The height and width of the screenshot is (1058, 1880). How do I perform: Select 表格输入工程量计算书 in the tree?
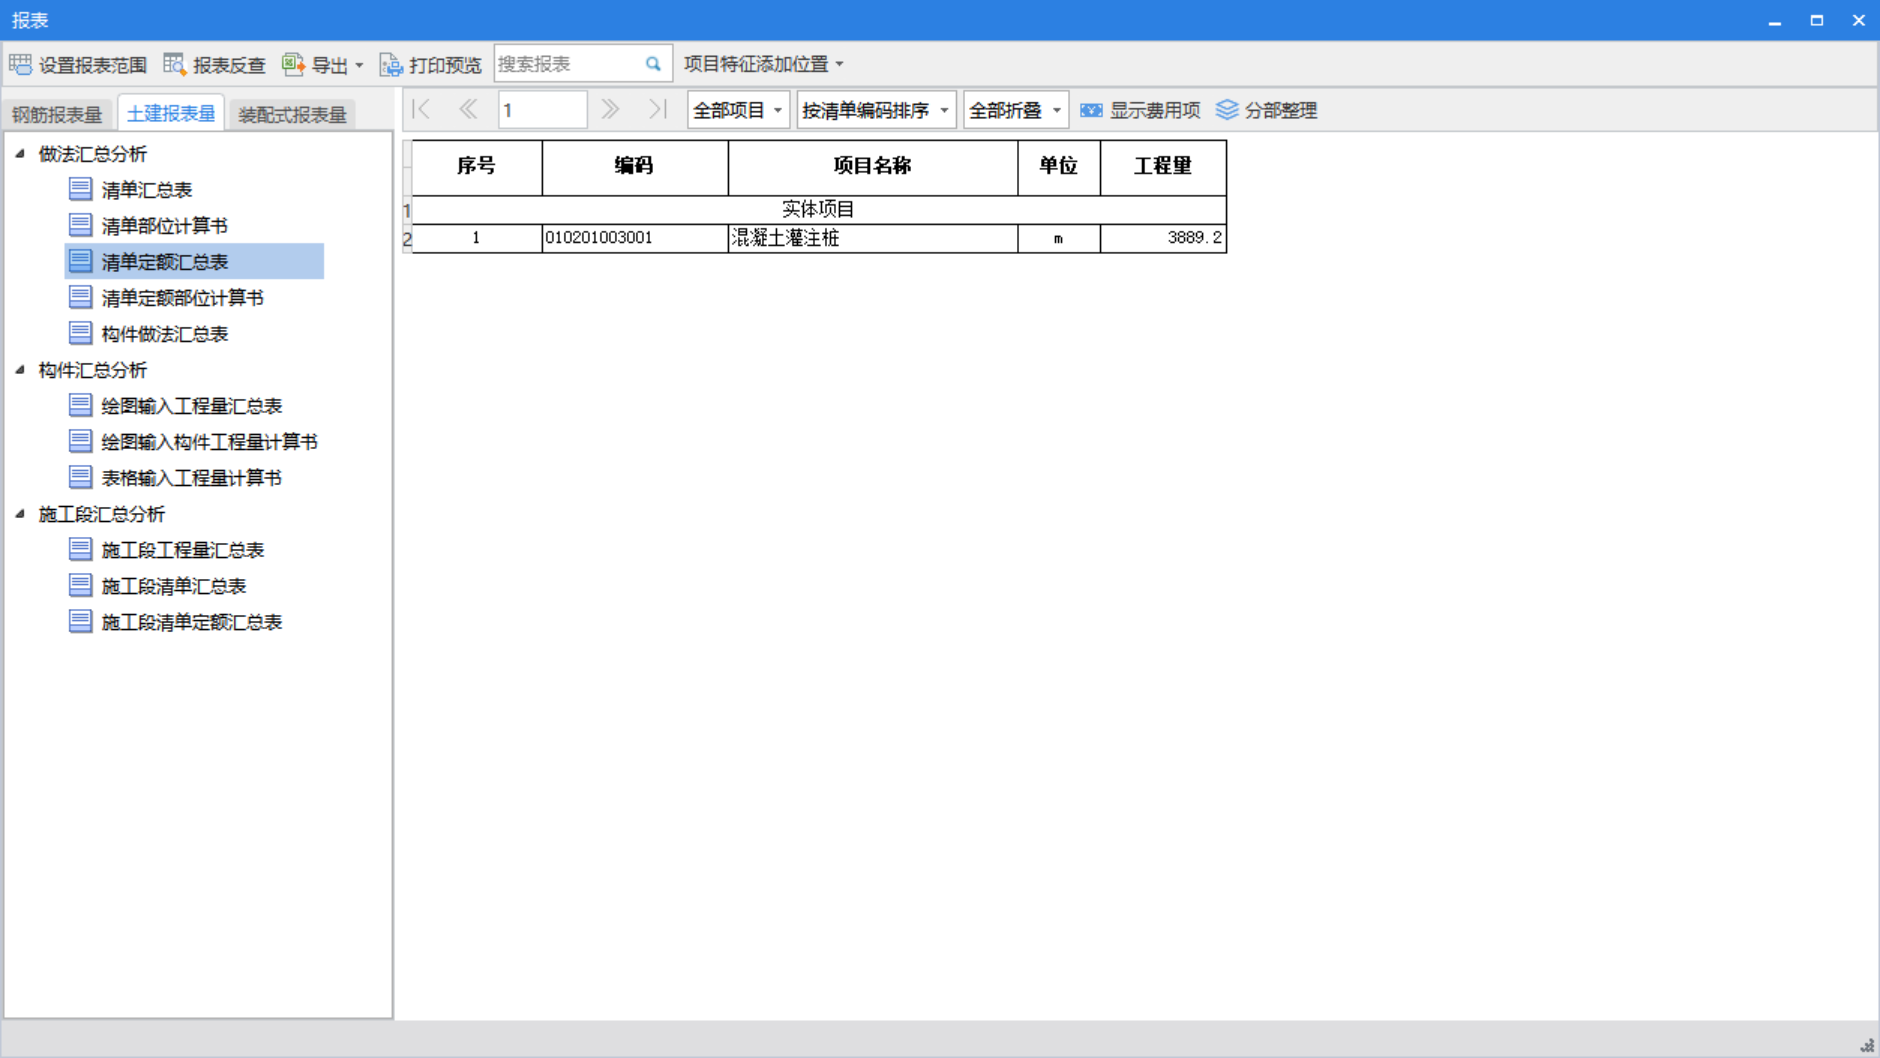coord(192,477)
